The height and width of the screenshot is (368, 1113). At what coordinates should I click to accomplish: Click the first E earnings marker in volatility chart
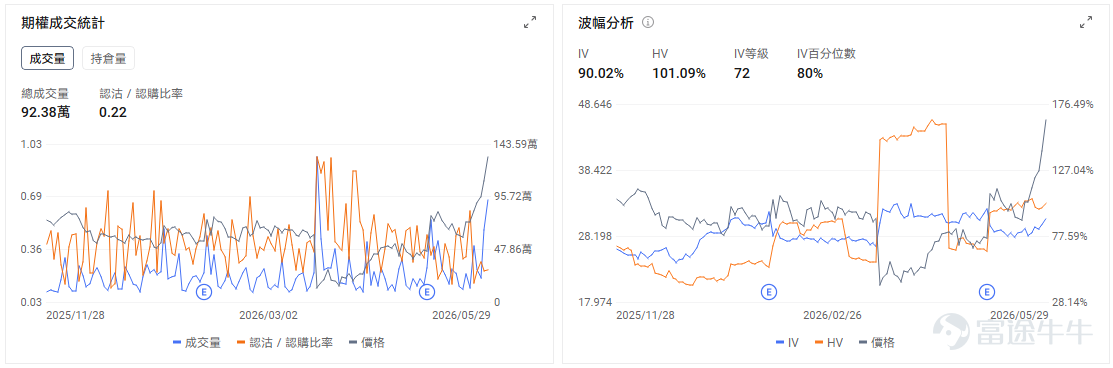(x=768, y=291)
